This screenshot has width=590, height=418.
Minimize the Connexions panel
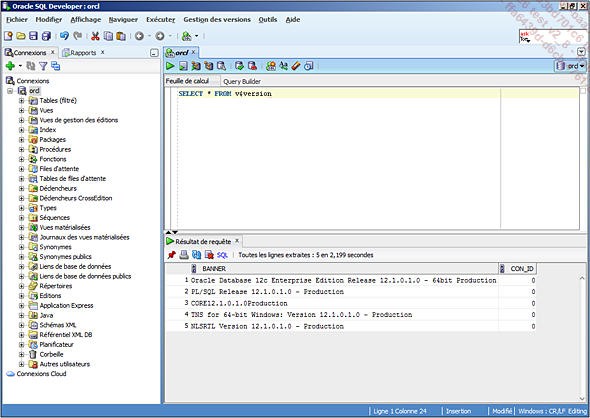click(154, 53)
